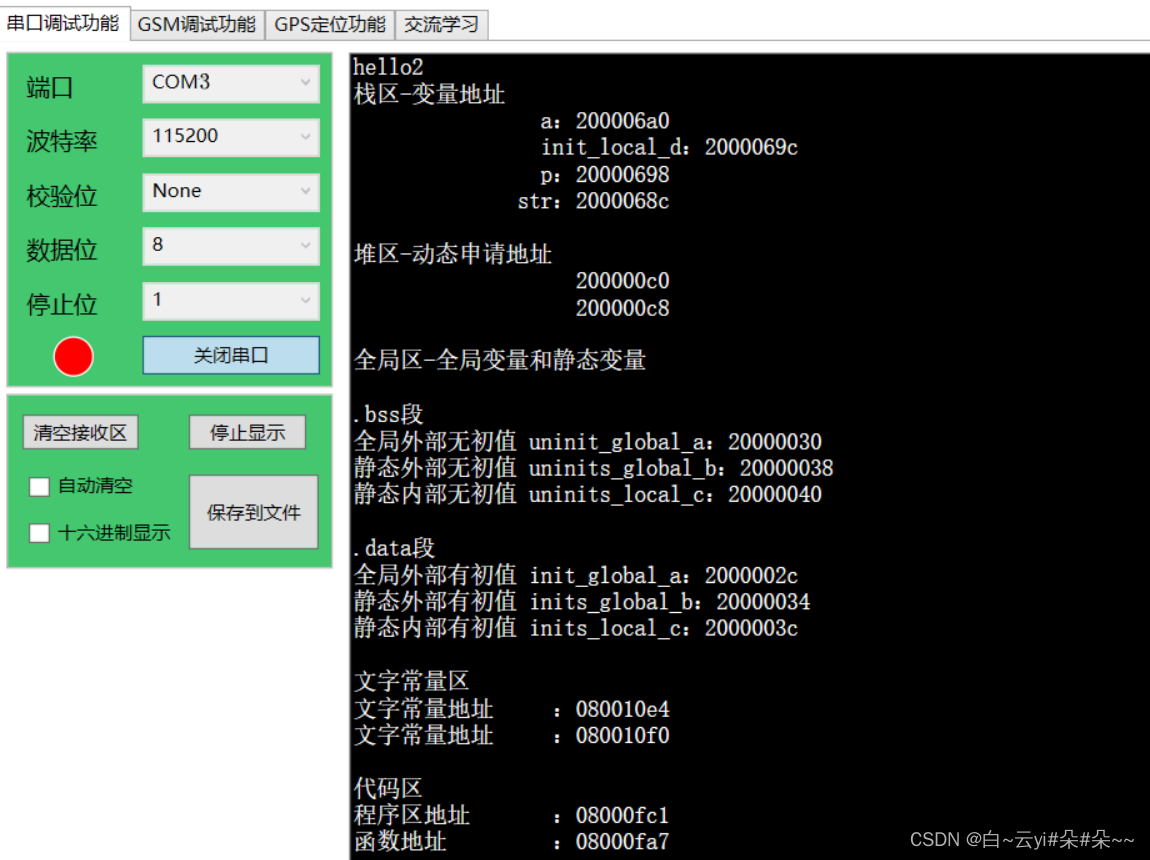The width and height of the screenshot is (1150, 860).
Task: Click the 波特率 label
Action: pos(62,141)
